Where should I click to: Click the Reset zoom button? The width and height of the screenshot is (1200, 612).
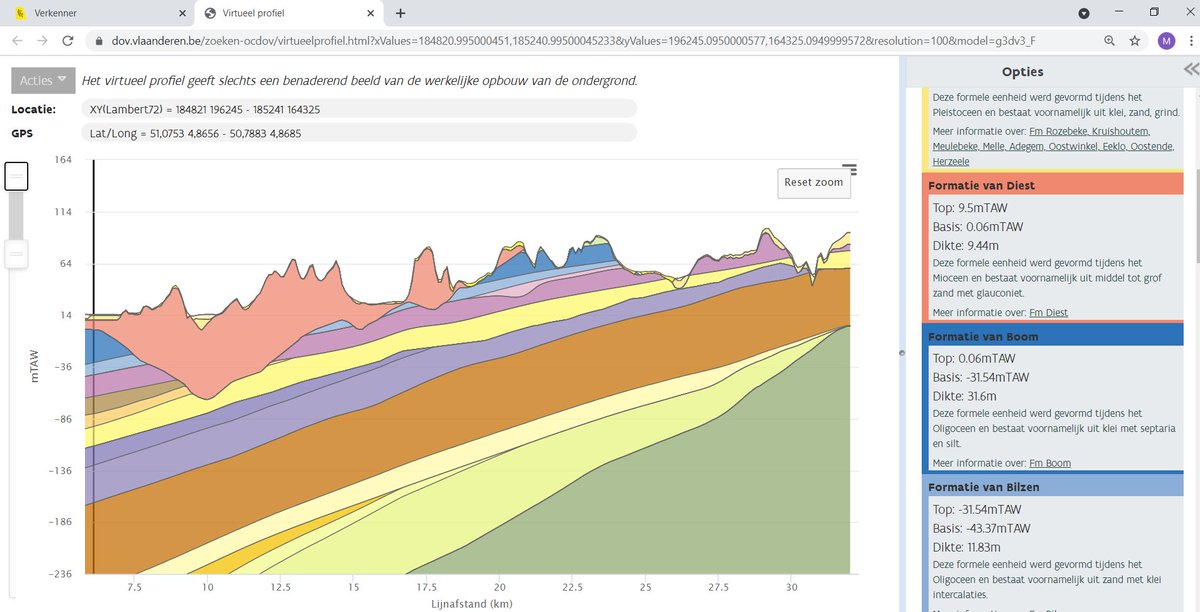coord(814,183)
